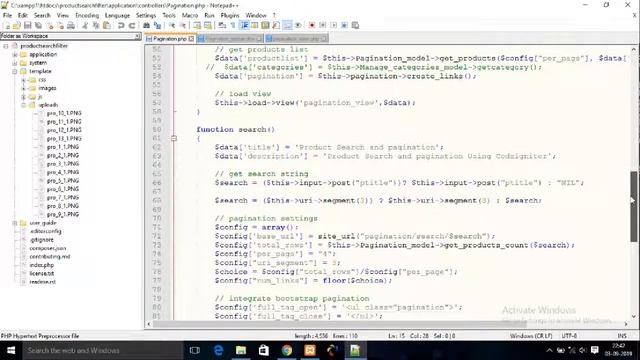The image size is (640, 360).
Task: Select the Pagination.php tab
Action: (170, 39)
